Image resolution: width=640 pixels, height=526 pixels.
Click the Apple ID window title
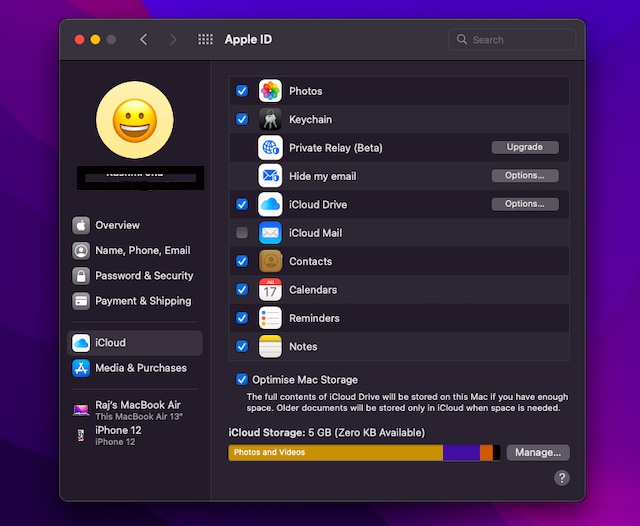248,40
